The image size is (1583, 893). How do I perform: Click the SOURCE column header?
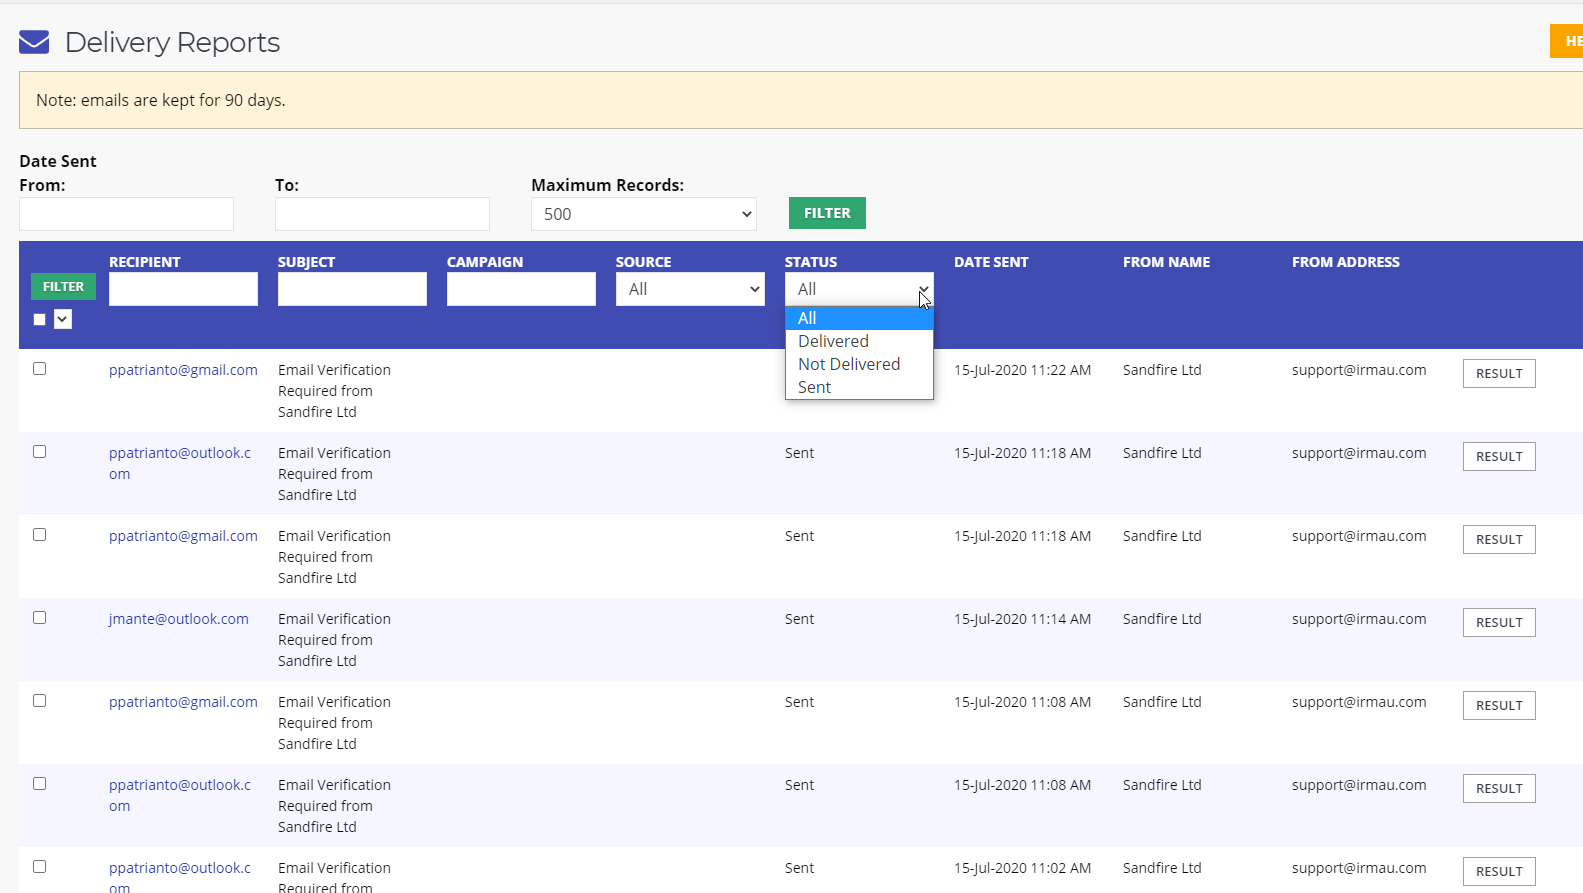pyautogui.click(x=643, y=262)
